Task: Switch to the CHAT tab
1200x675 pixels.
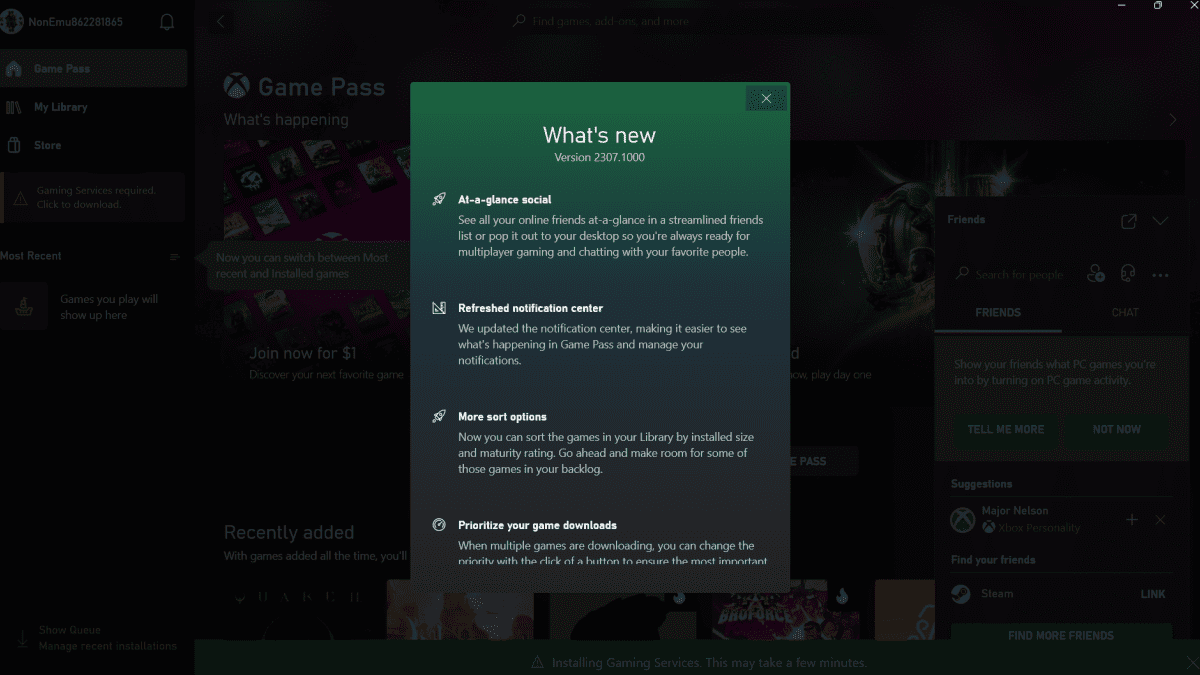Action: (1125, 313)
